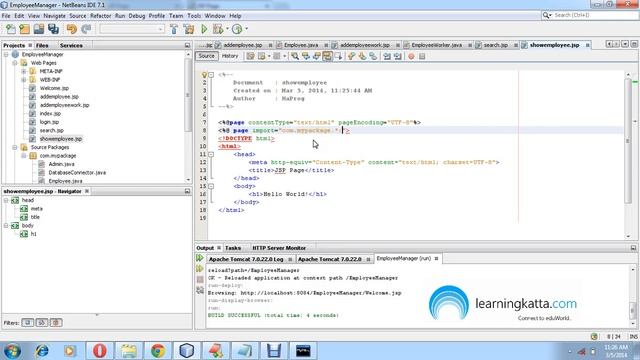The height and width of the screenshot is (360, 640).
Task: Select the h1 element in Navigator
Action: tap(33, 234)
